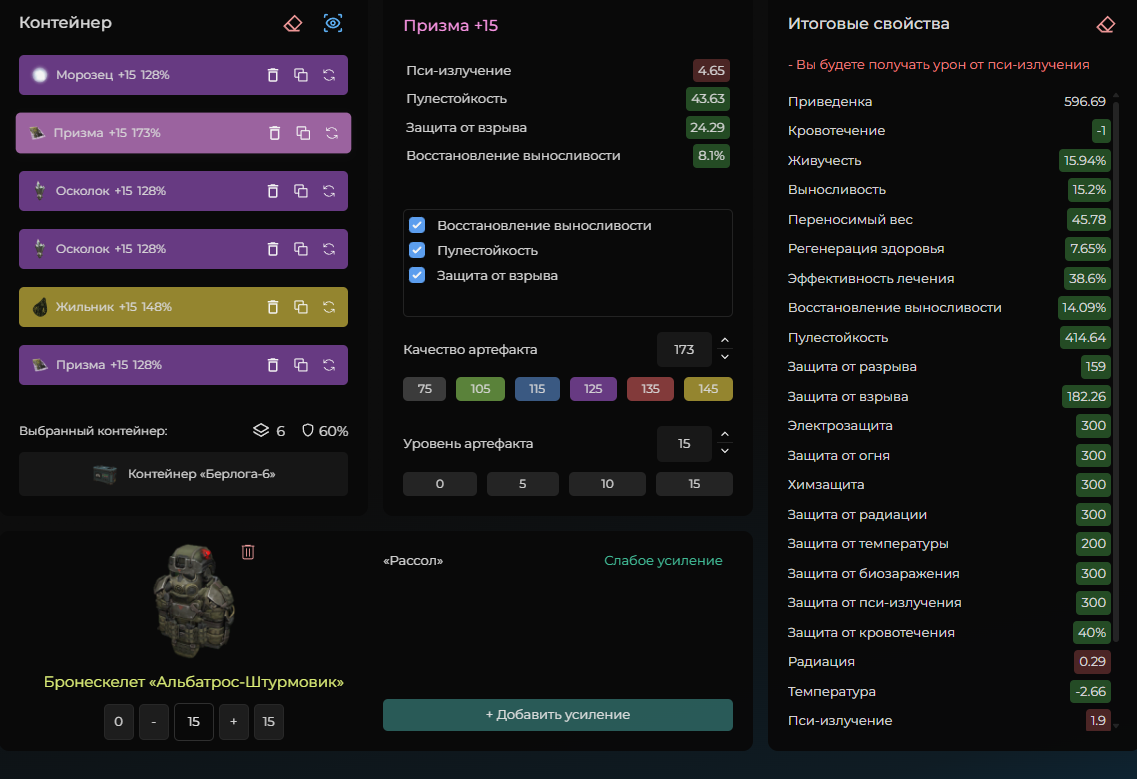Duplicate the Призма +15 173% artifact
The image size is (1137, 779).
303,133
